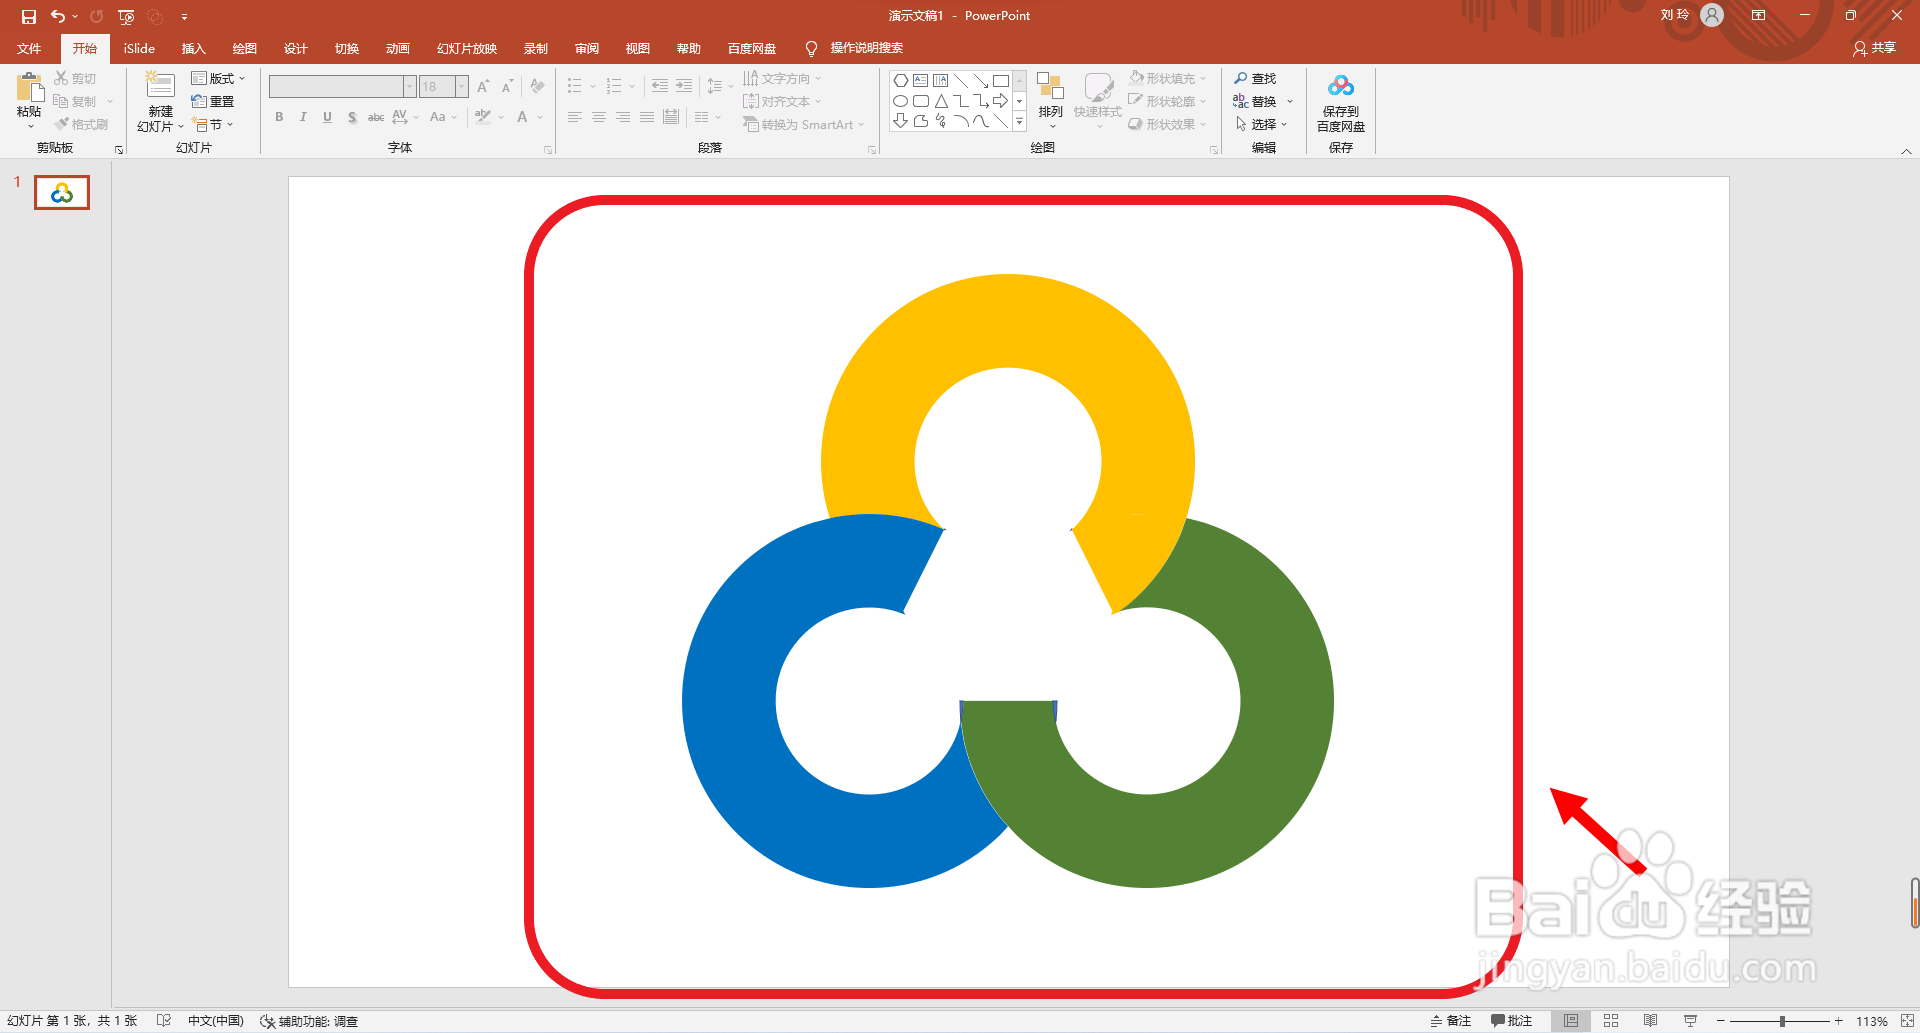Select the rectangle shape in gallery
The height and width of the screenshot is (1033, 1920).
pyautogui.click(x=1000, y=80)
